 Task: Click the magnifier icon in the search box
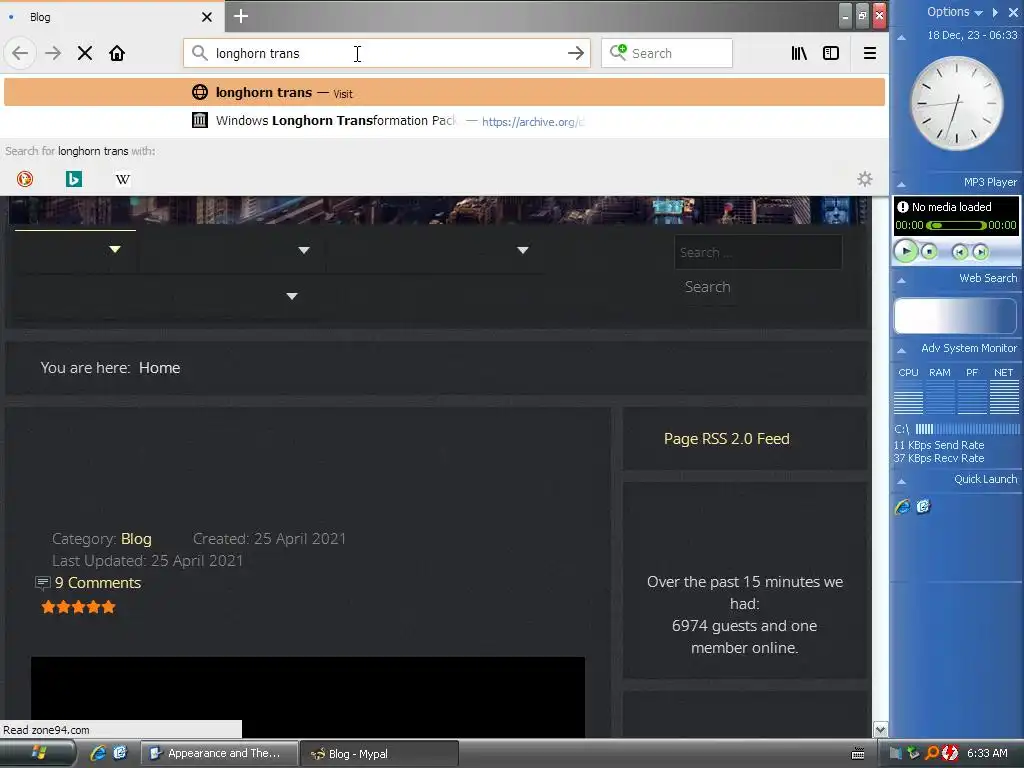click(x=618, y=52)
